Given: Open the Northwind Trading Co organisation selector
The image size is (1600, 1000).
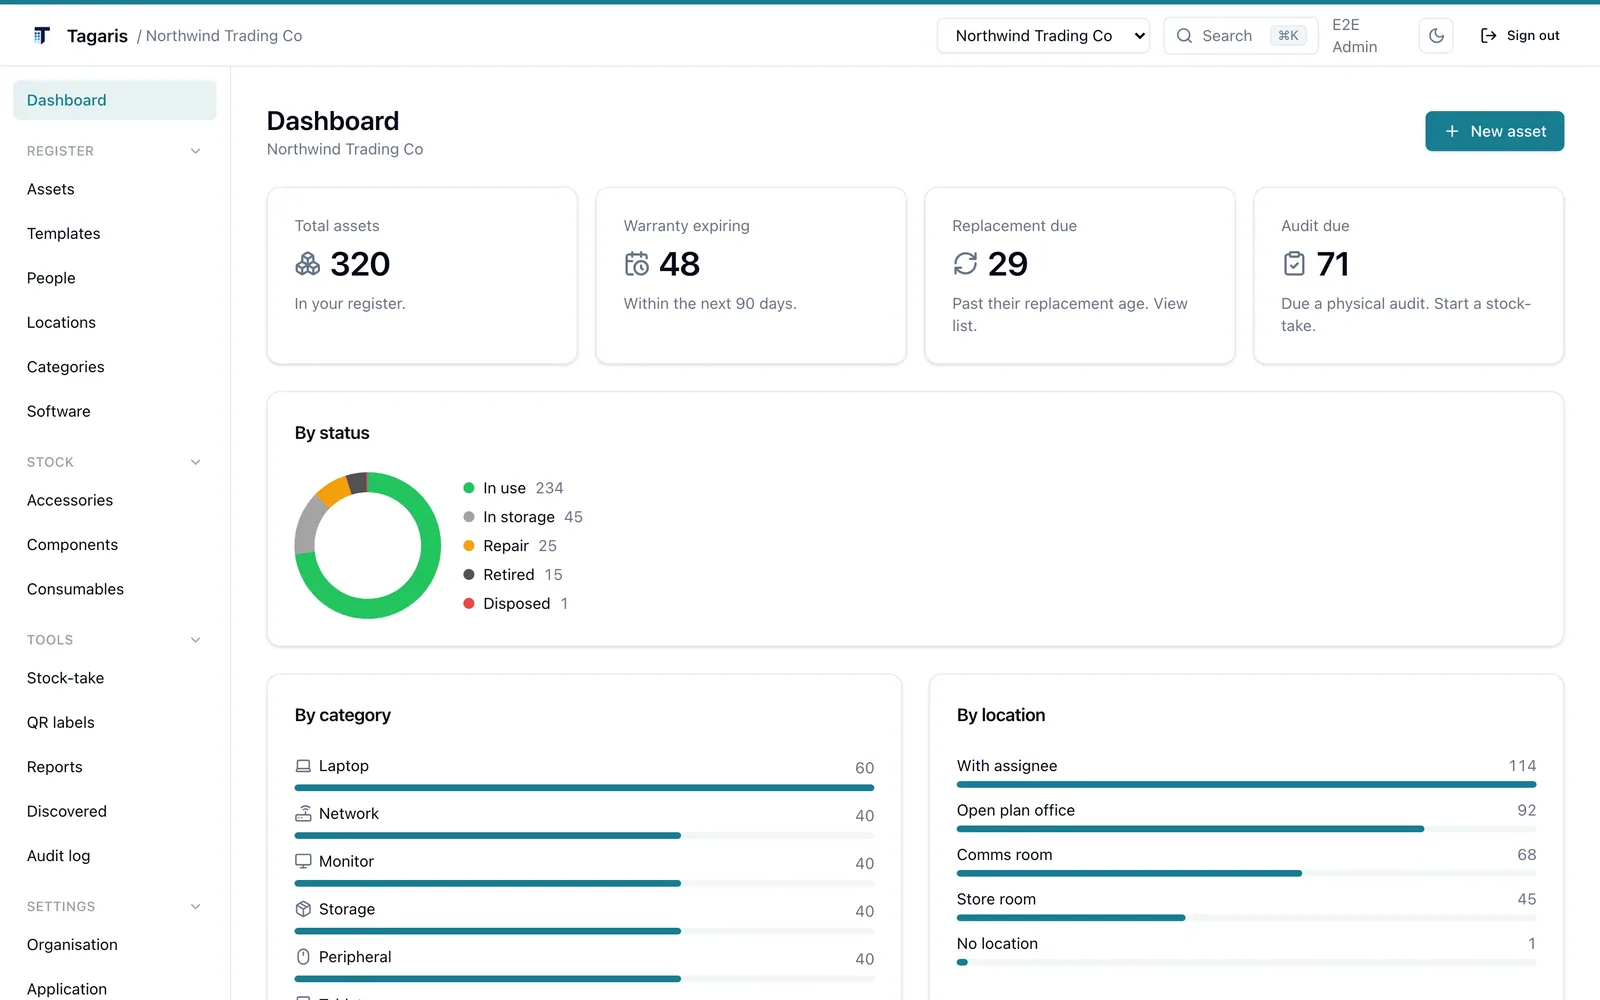Looking at the screenshot, I should coord(1043,36).
